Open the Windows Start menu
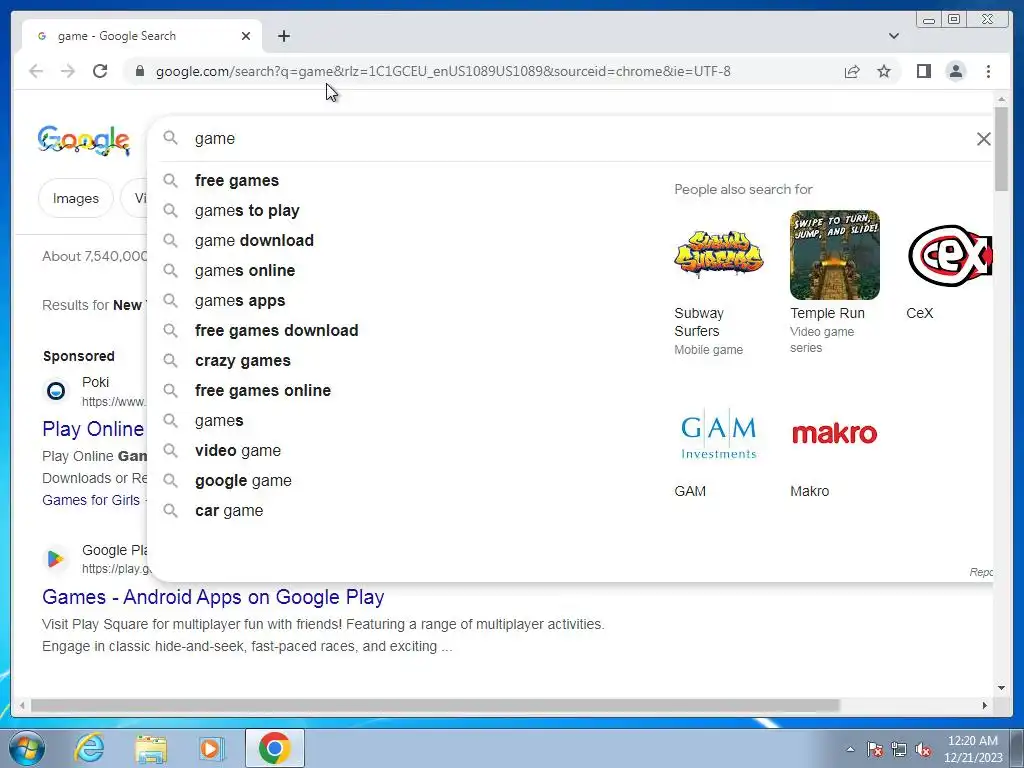This screenshot has width=1024, height=768. pyautogui.click(x=27, y=748)
